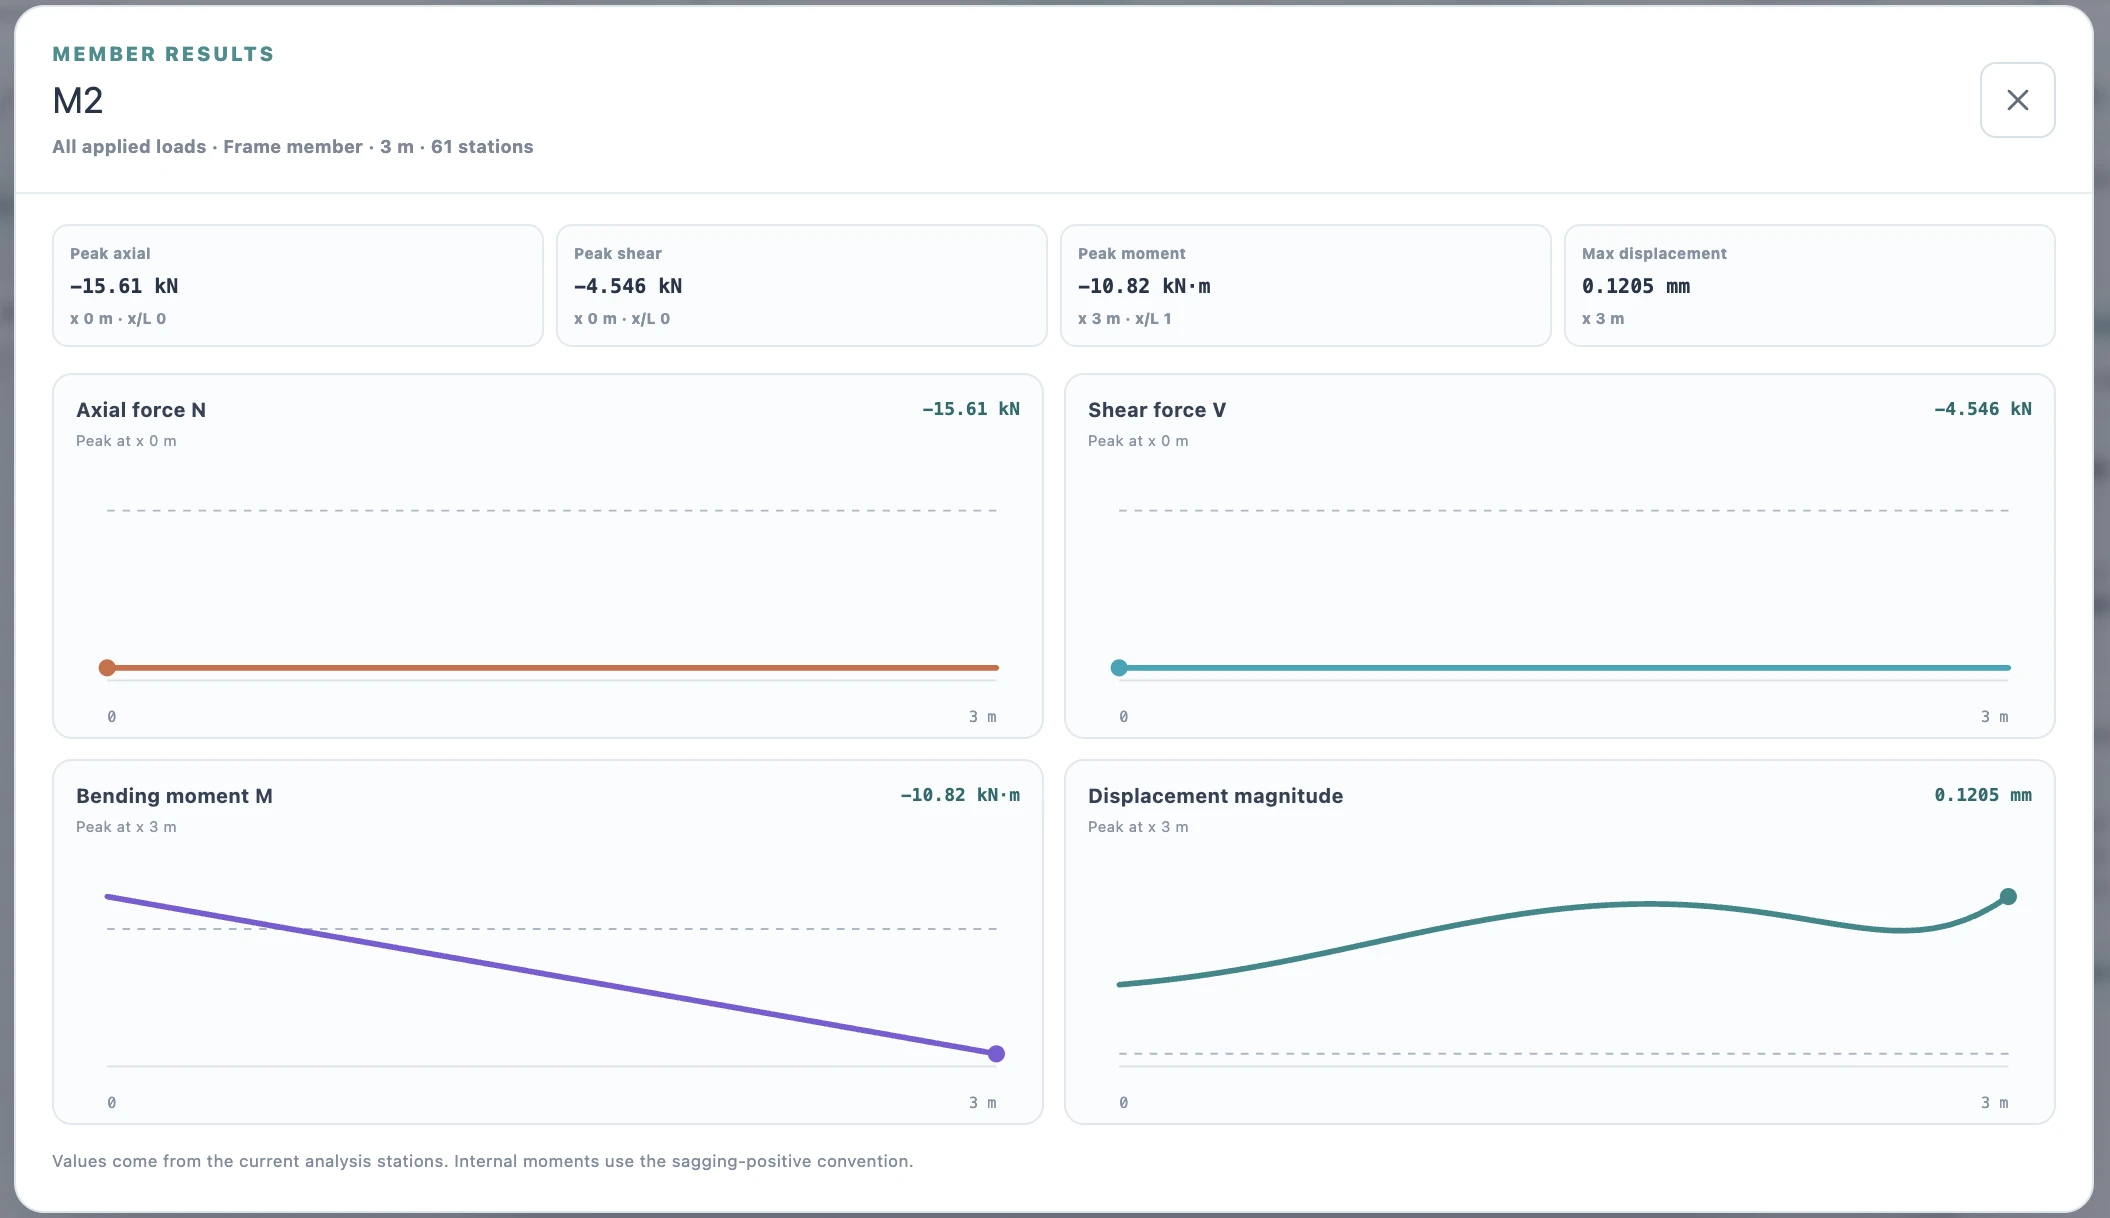Image resolution: width=2110 pixels, height=1218 pixels.
Task: Click the 0.1205 mm value in displacement chart header
Action: point(1983,795)
